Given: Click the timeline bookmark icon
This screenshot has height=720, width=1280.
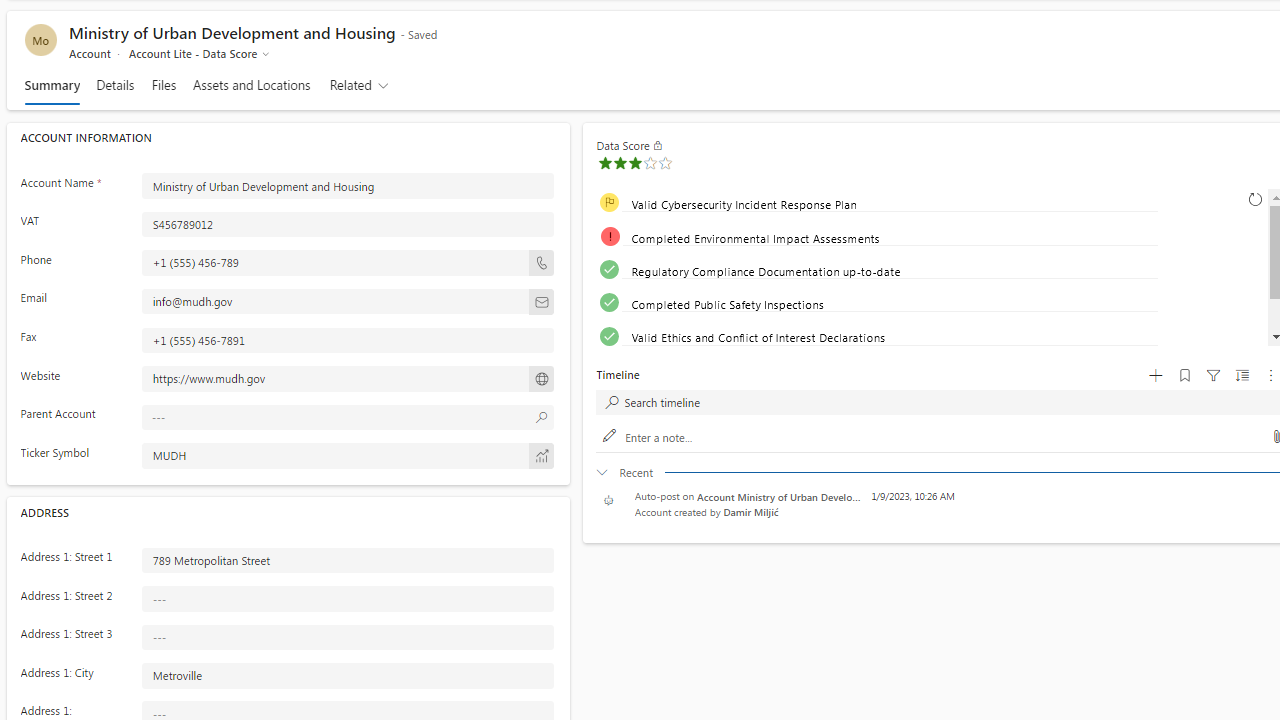Looking at the screenshot, I should click(x=1185, y=376).
